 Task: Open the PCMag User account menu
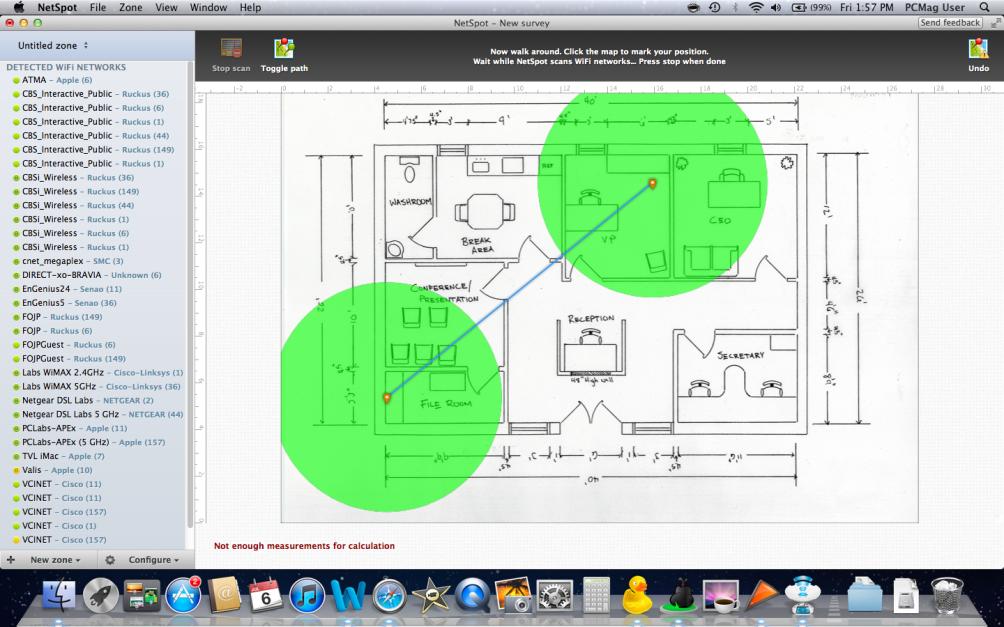[x=934, y=8]
